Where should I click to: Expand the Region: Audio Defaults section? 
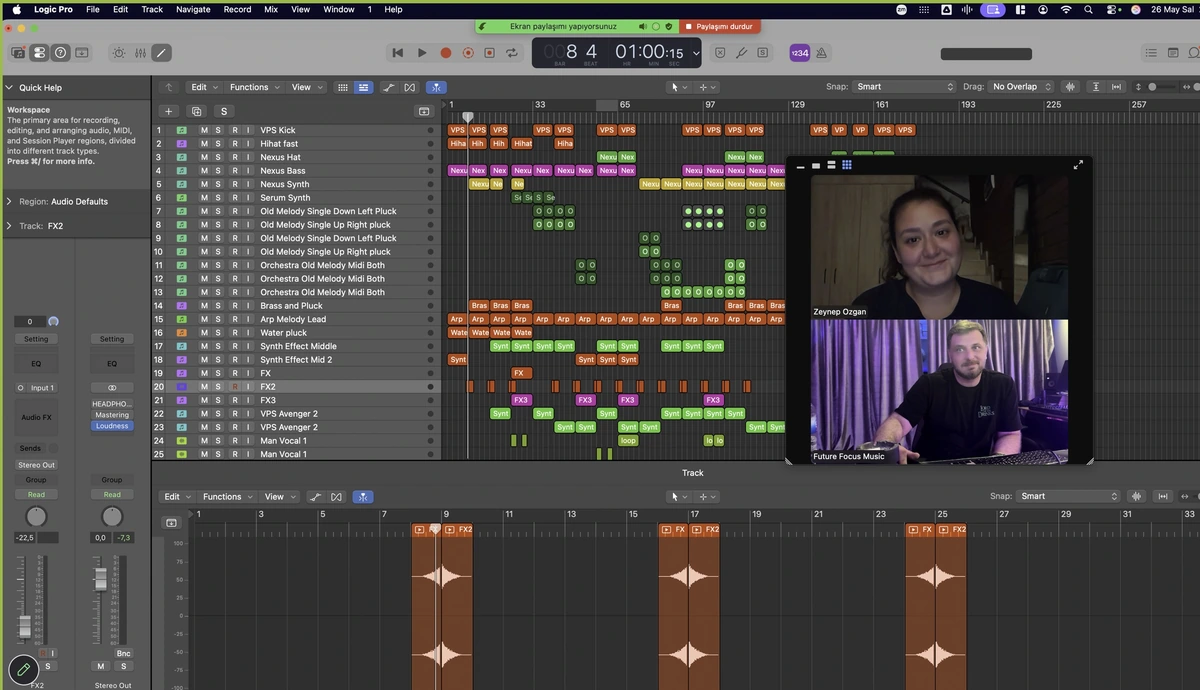[x=9, y=201]
